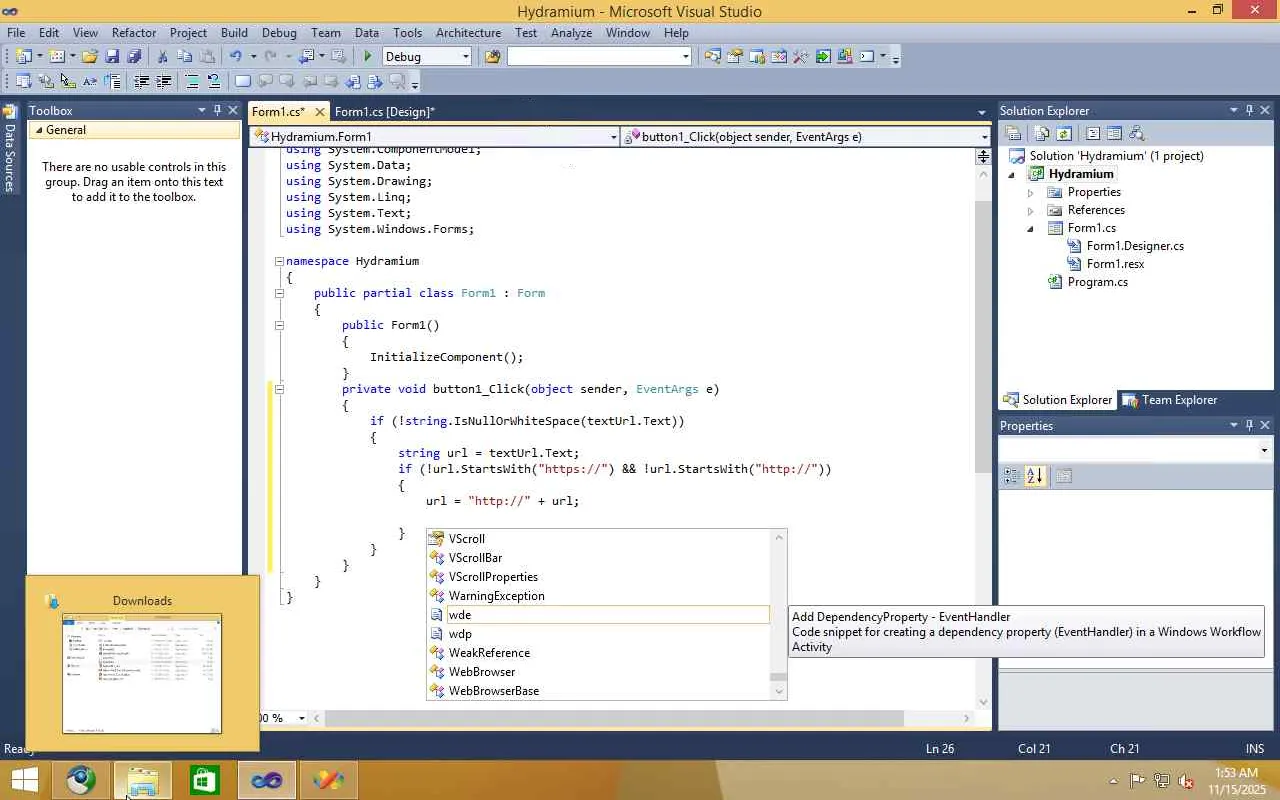Start debugging with the green play icon
The height and width of the screenshot is (800, 1280).
(x=368, y=57)
